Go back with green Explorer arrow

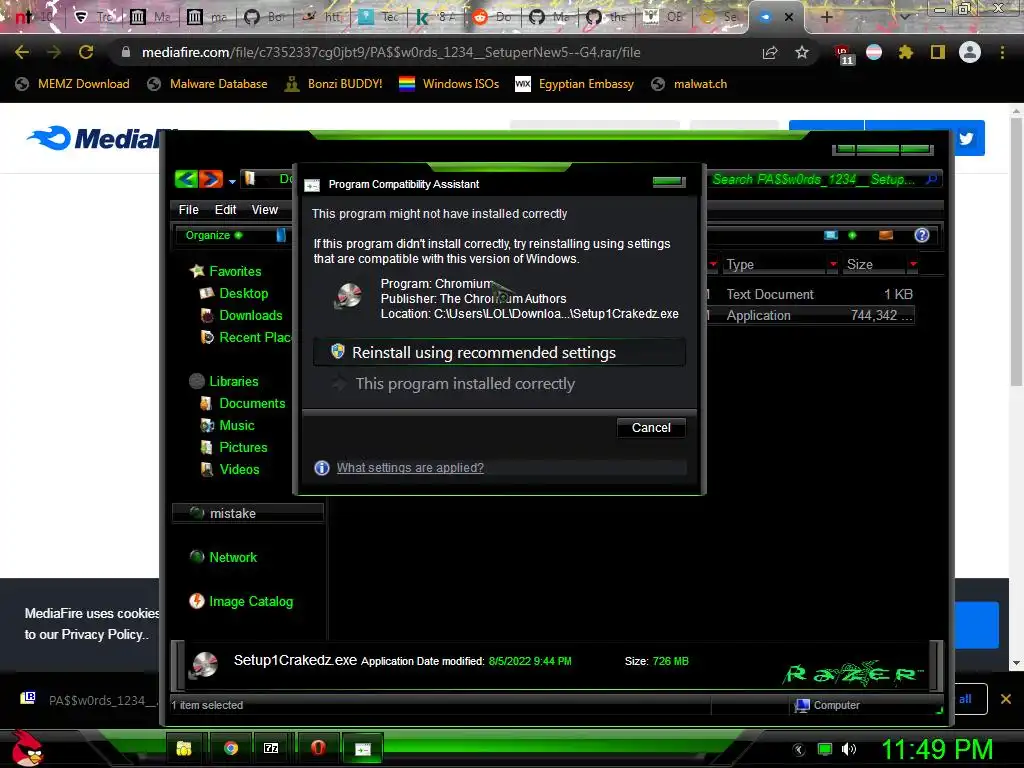186,178
